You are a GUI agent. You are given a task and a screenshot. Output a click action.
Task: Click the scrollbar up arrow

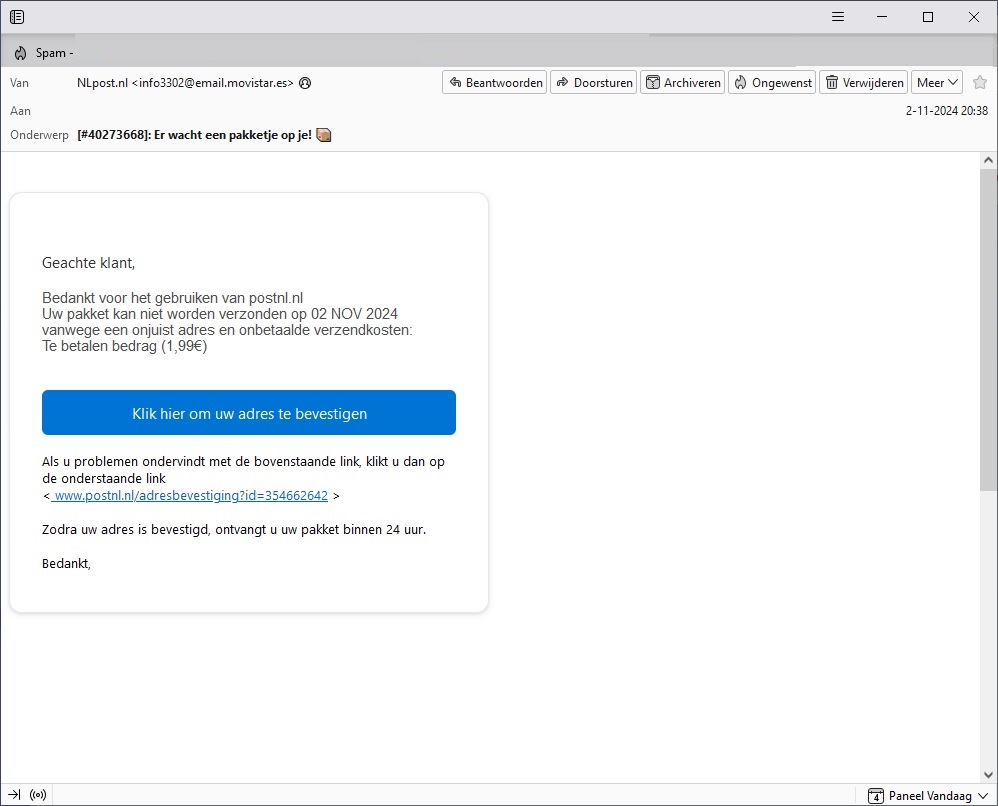pyautogui.click(x=989, y=161)
